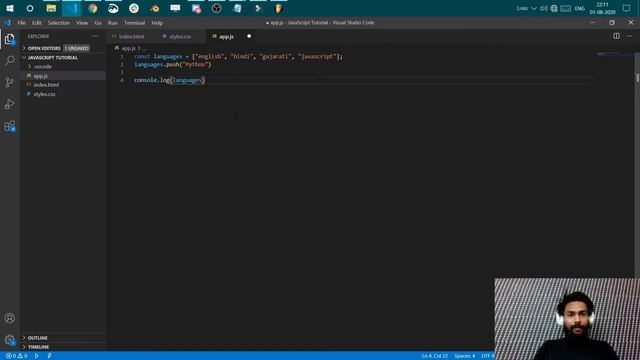Switch to the styles.css tab
Screen dimensions: 640x360
tap(180, 36)
